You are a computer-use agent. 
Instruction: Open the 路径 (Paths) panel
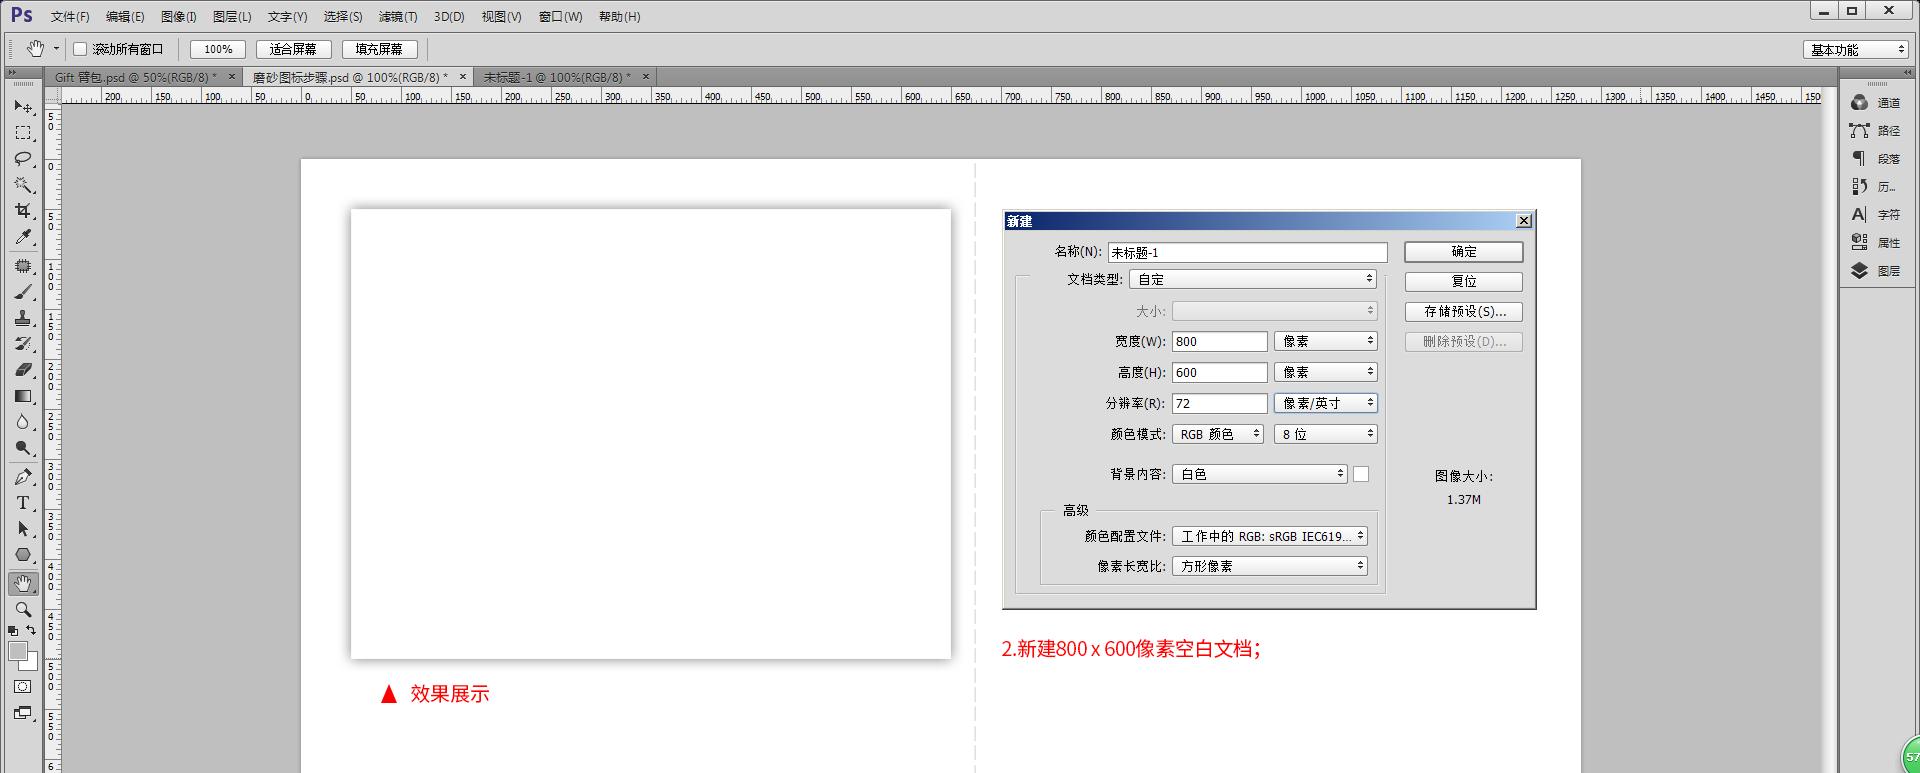pyautogui.click(x=1875, y=131)
